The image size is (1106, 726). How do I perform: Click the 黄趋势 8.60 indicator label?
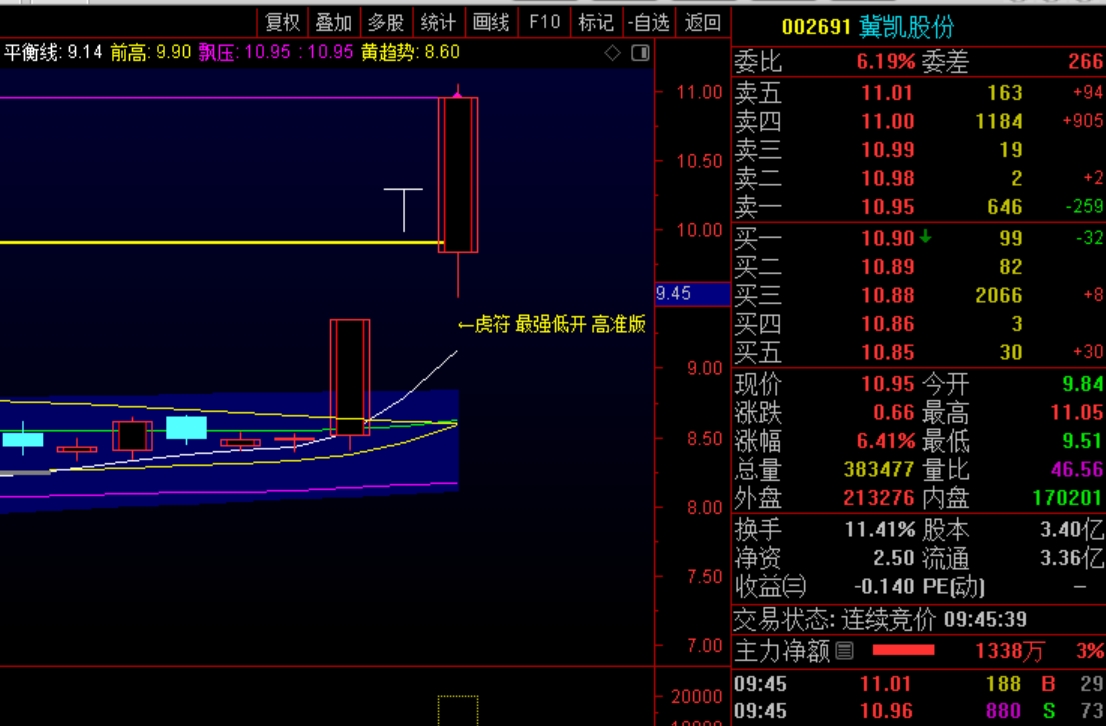tap(410, 52)
